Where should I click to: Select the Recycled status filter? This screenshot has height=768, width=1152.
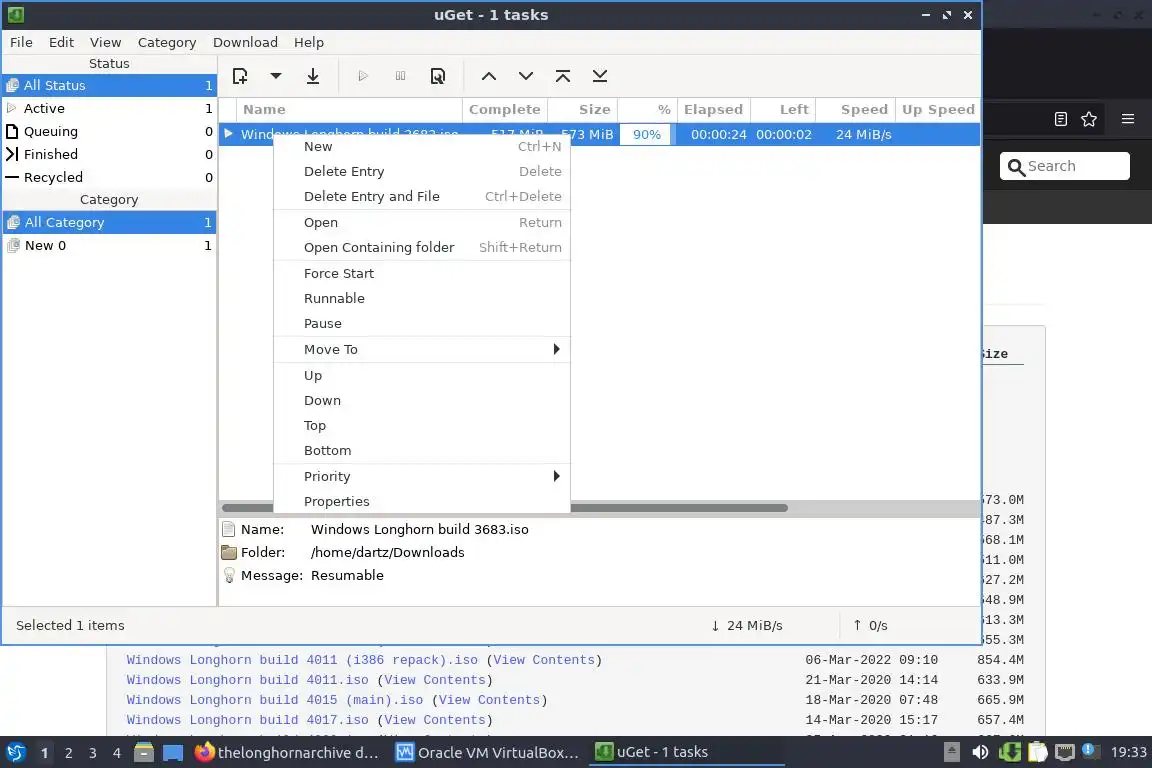tap(109, 177)
